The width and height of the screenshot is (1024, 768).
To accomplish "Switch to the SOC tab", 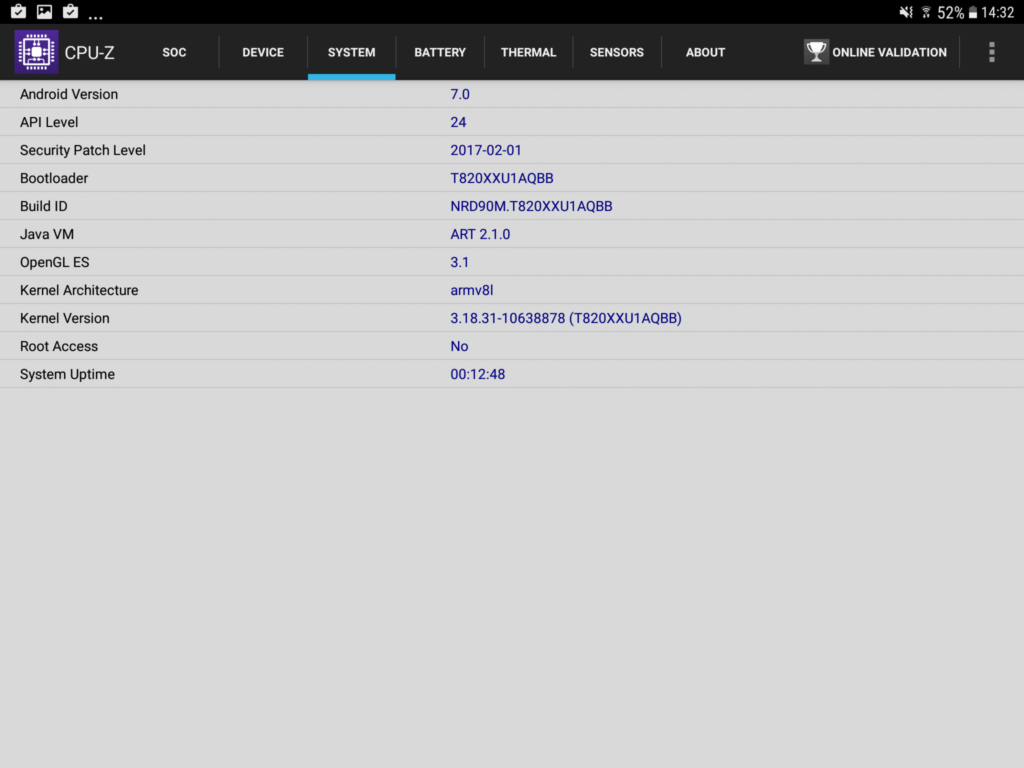I will click(174, 52).
